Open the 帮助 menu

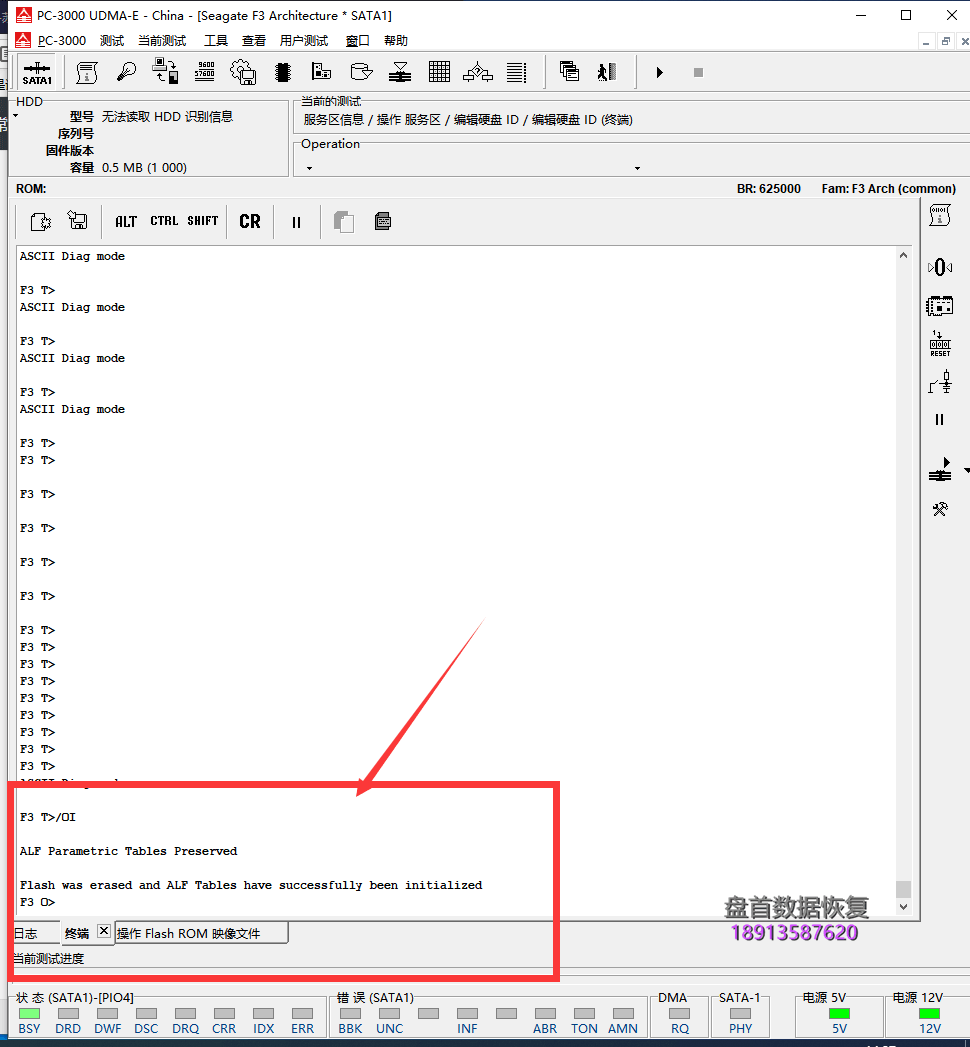[x=396, y=41]
